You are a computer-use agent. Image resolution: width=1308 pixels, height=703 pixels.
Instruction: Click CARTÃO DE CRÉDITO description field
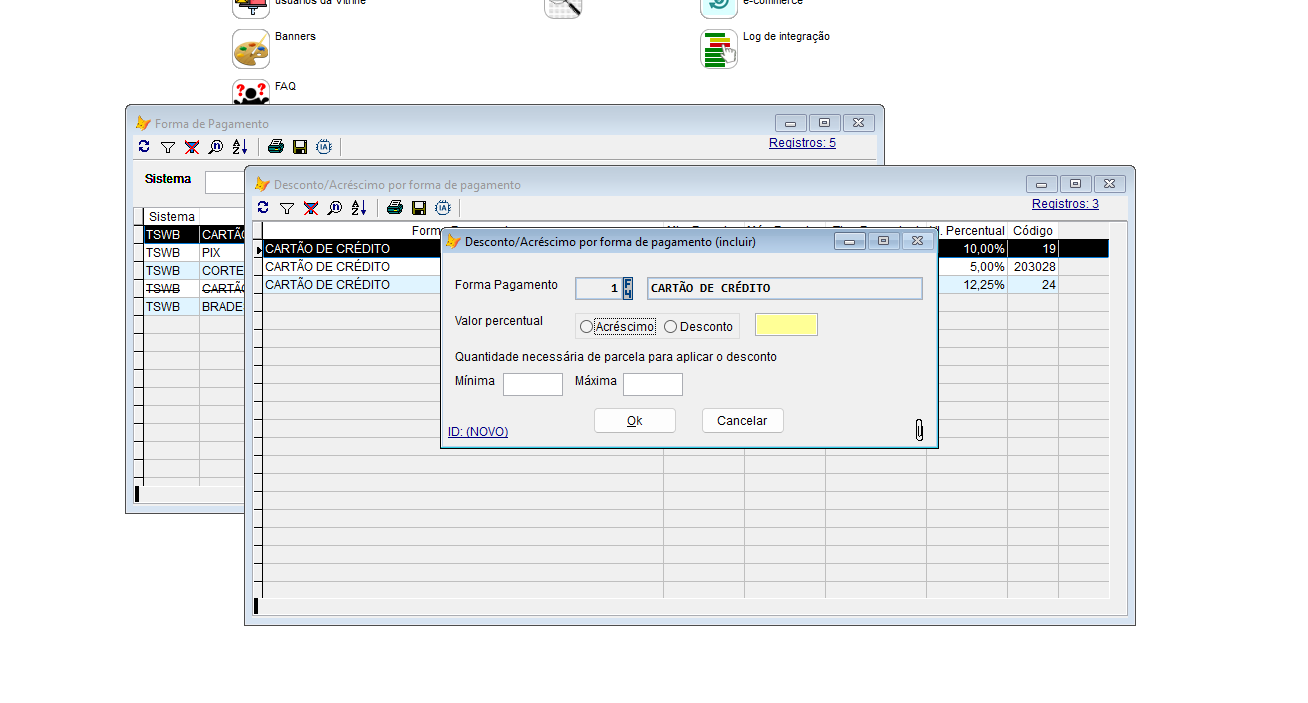point(785,288)
